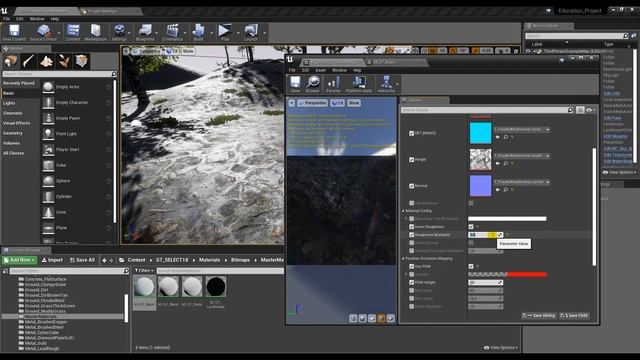Open Help menu in material editor
The height and width of the screenshot is (360, 640).
click(x=357, y=70)
